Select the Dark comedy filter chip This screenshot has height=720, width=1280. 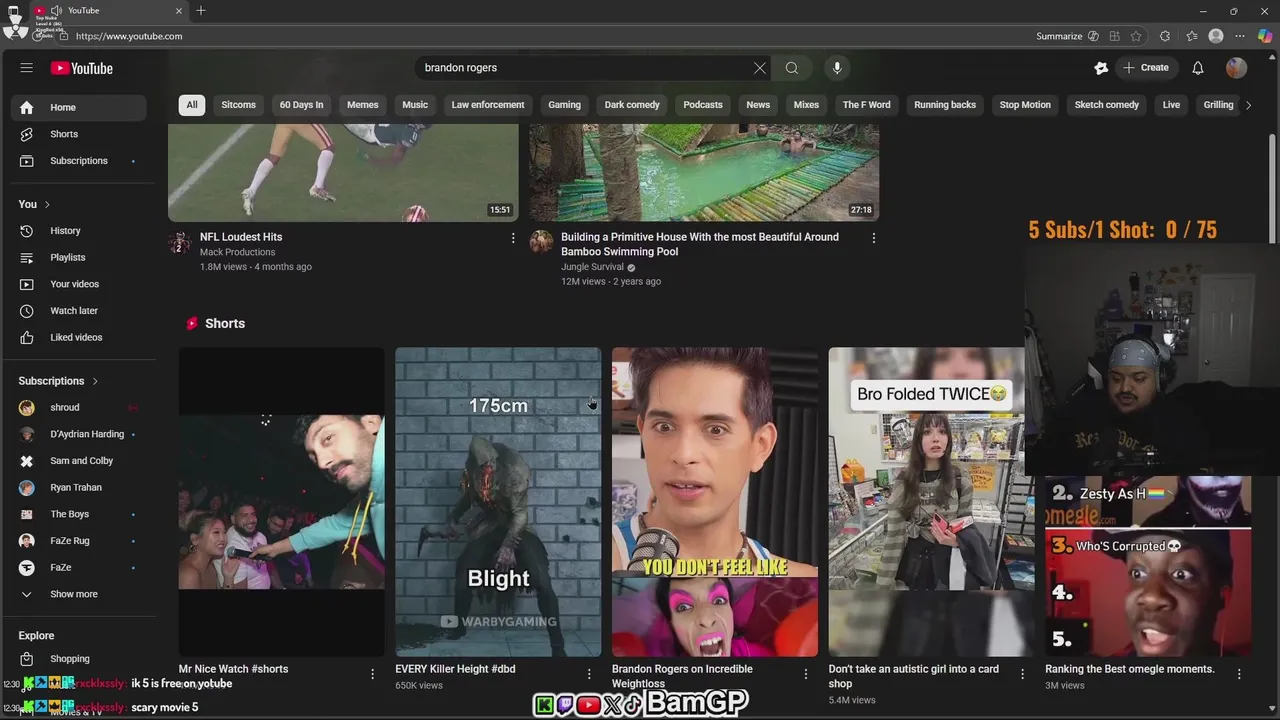coord(632,105)
